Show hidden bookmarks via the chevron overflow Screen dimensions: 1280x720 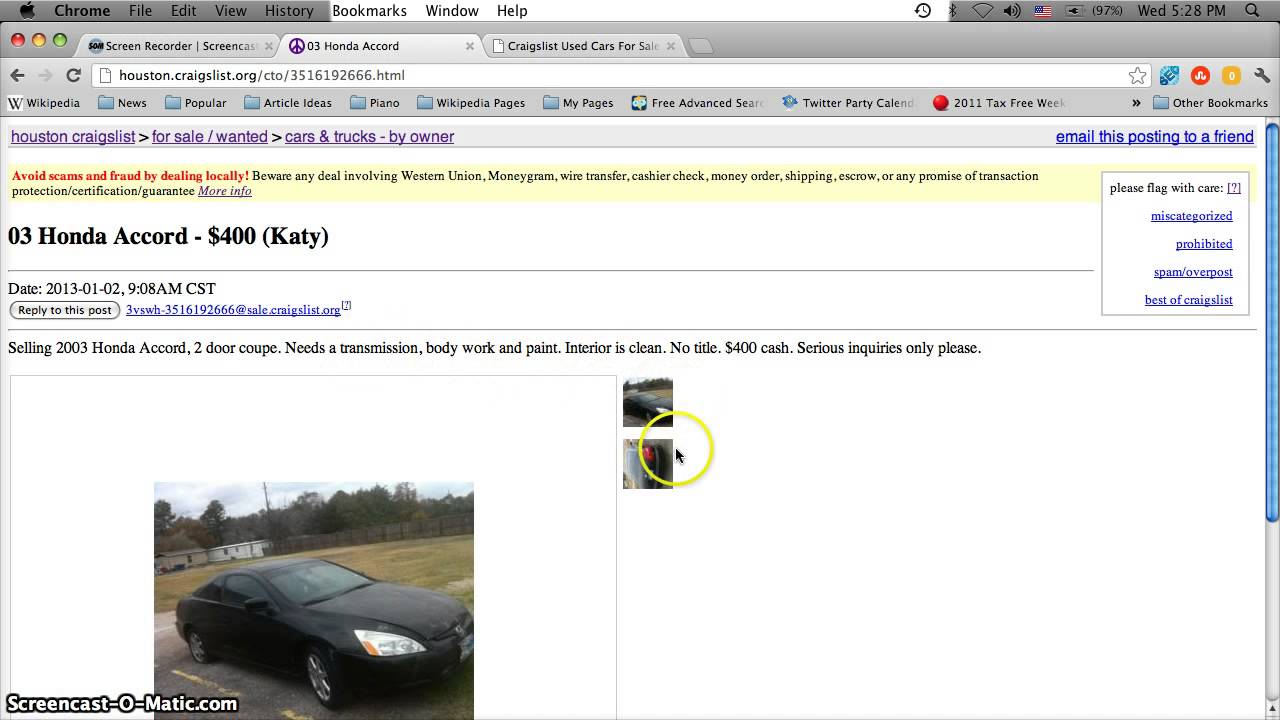(x=1136, y=103)
